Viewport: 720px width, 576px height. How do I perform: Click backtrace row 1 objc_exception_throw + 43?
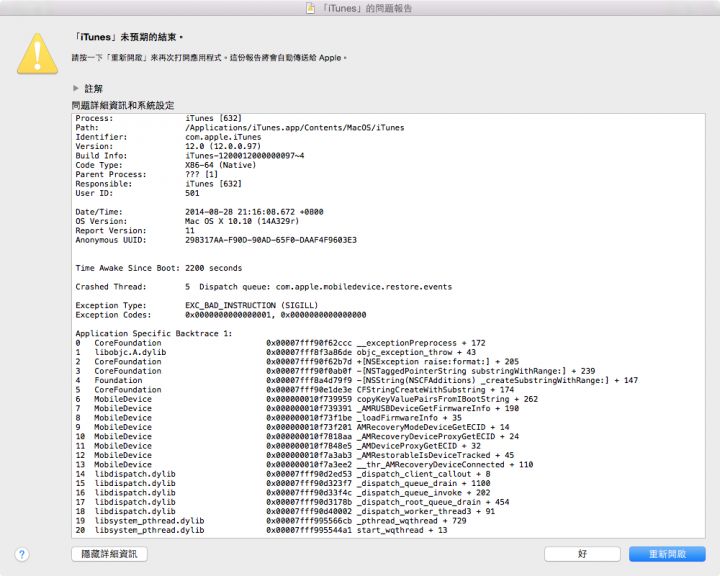(276, 352)
